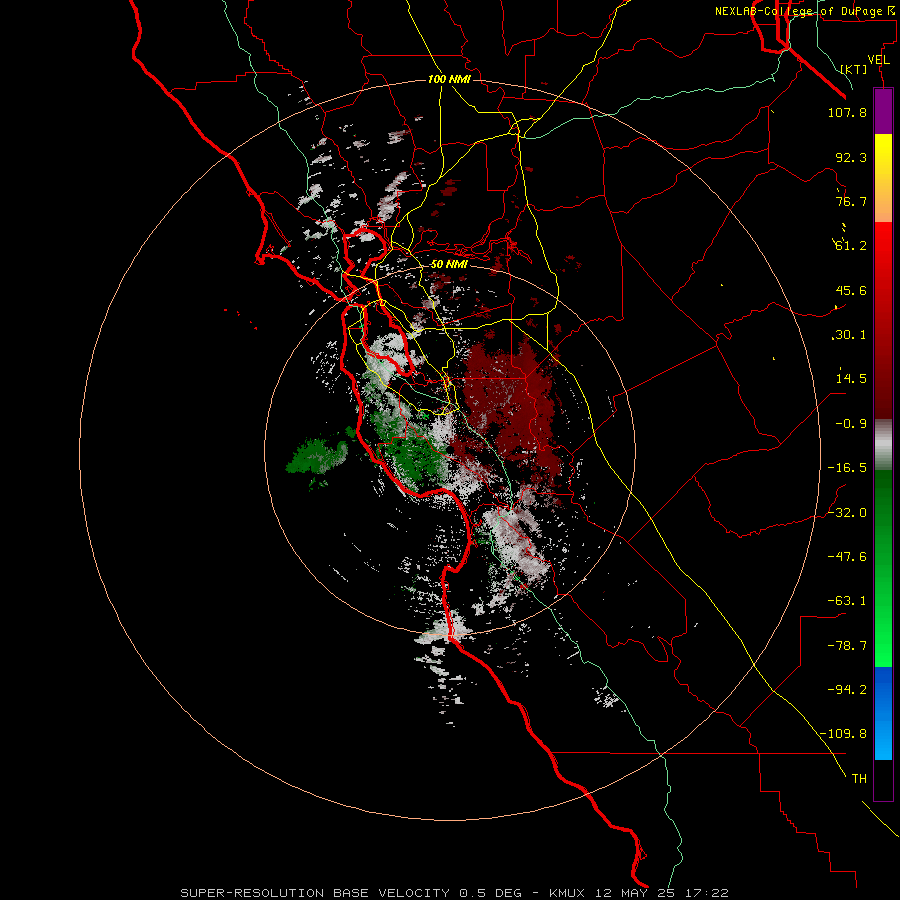The image size is (900, 900).
Task: Click the 92.3 velocity scale value
Action: [851, 157]
